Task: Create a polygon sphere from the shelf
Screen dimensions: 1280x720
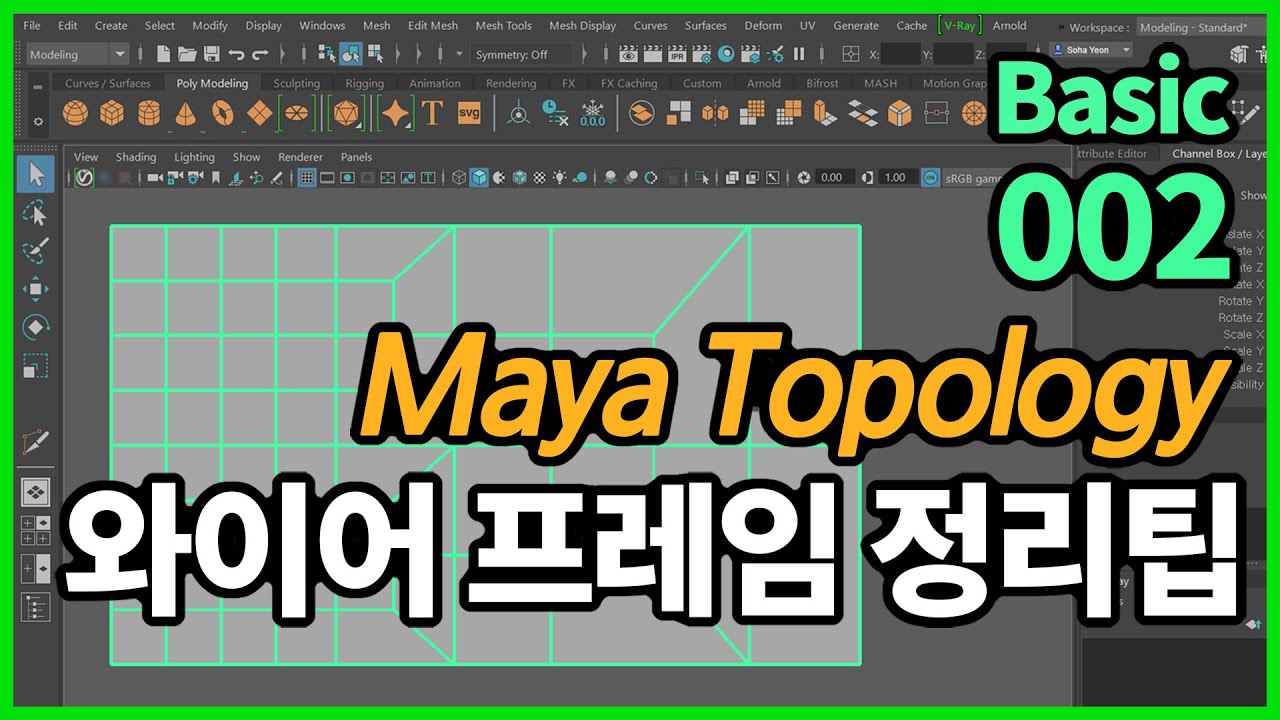Action: pyautogui.click(x=75, y=114)
